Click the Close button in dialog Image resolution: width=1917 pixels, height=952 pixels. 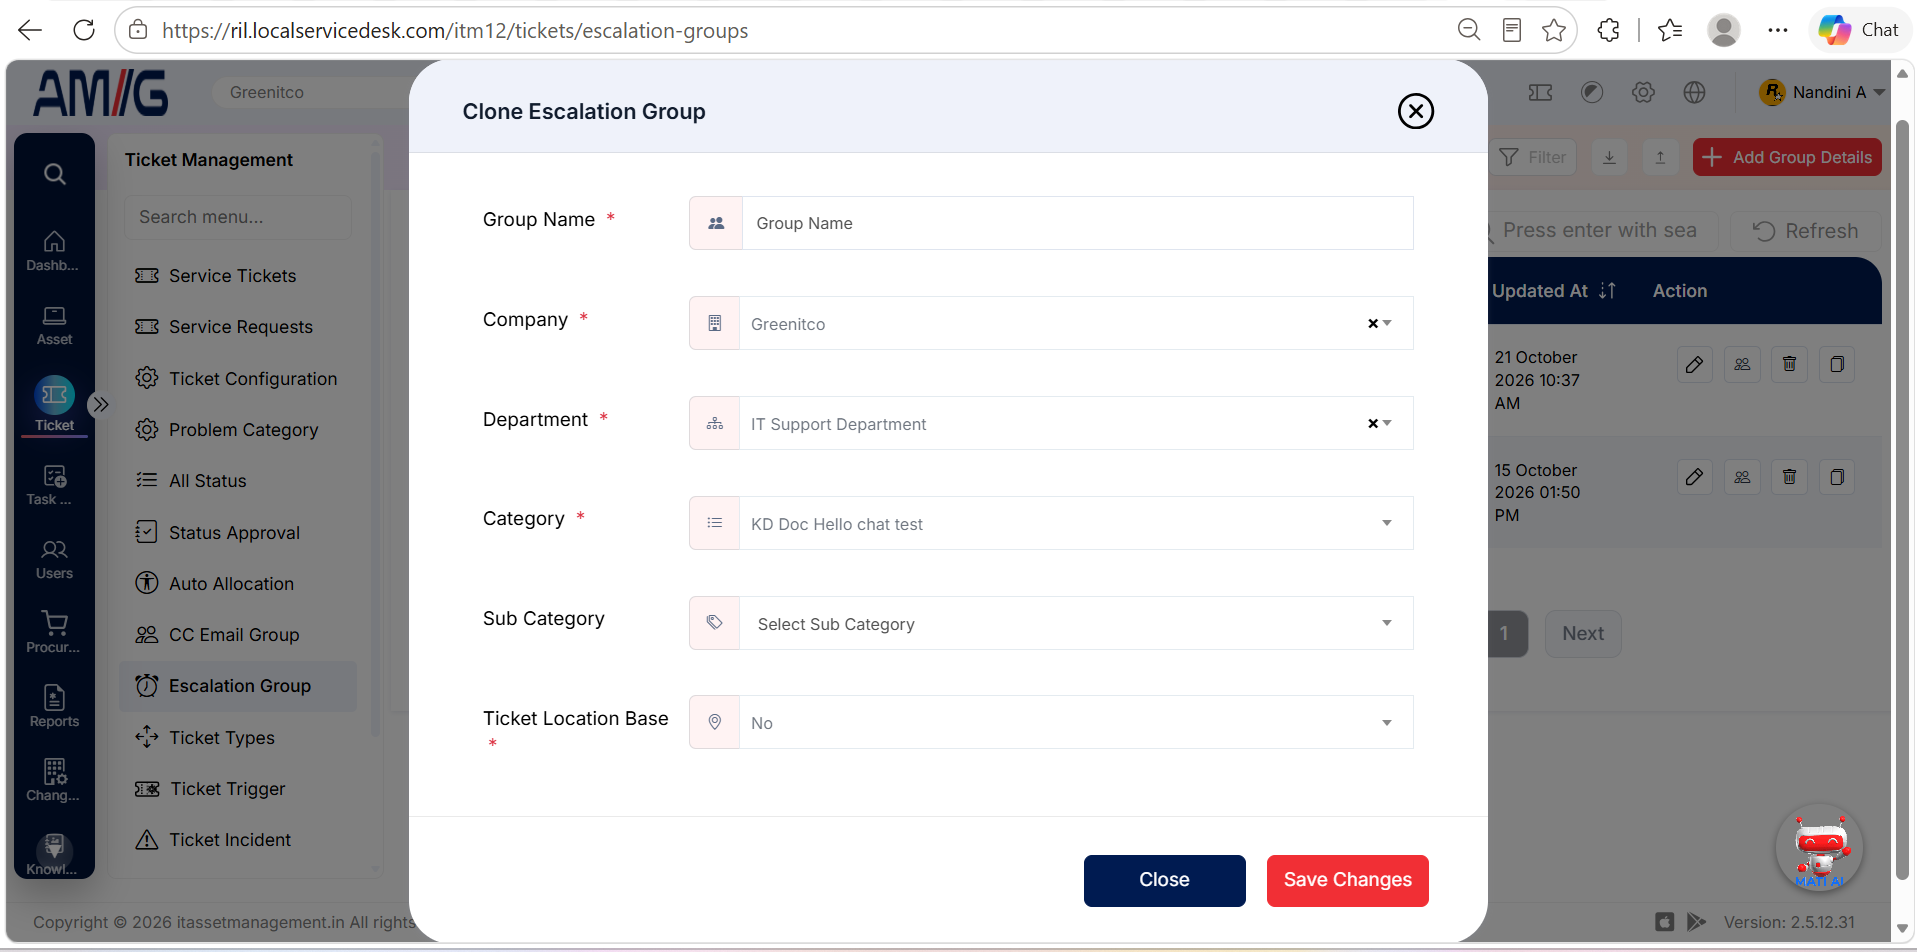point(1164,880)
